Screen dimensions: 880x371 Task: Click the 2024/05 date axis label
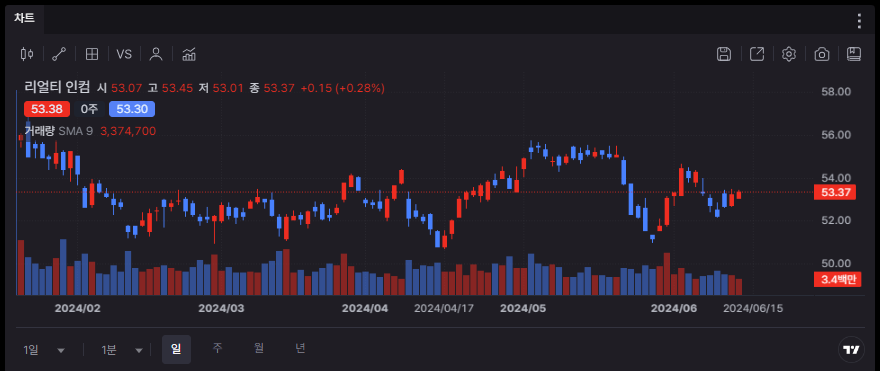point(522,308)
